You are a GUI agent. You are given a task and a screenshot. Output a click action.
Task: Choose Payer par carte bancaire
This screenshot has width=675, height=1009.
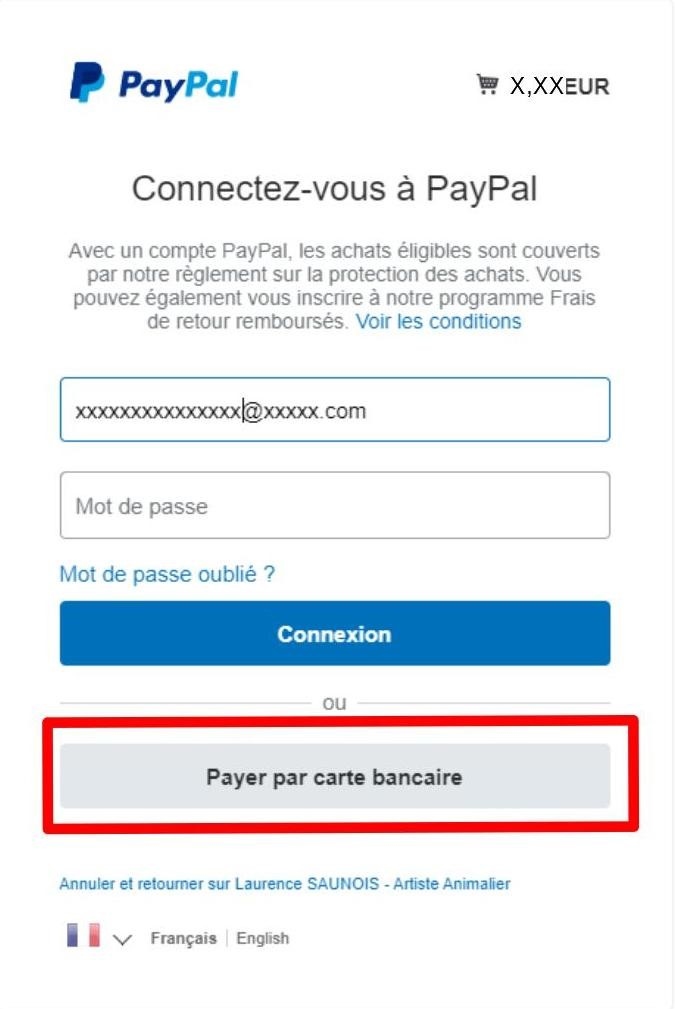click(335, 776)
